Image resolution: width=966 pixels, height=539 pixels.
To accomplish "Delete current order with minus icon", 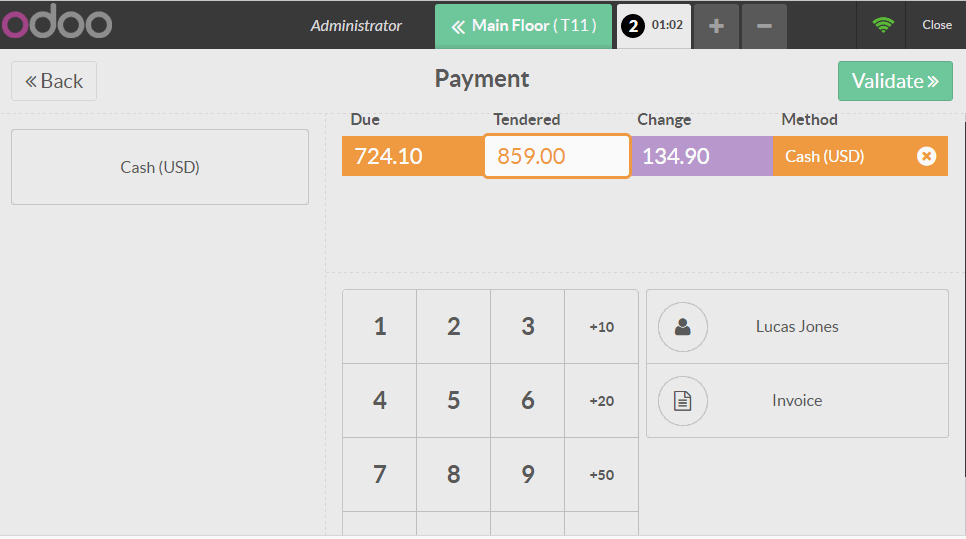I will coord(764,26).
